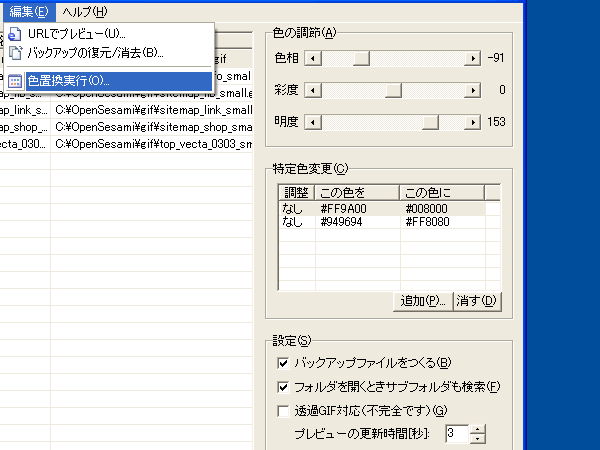Enable 透過GIF対応(不完全です)(G) checkbox

pos(283,411)
